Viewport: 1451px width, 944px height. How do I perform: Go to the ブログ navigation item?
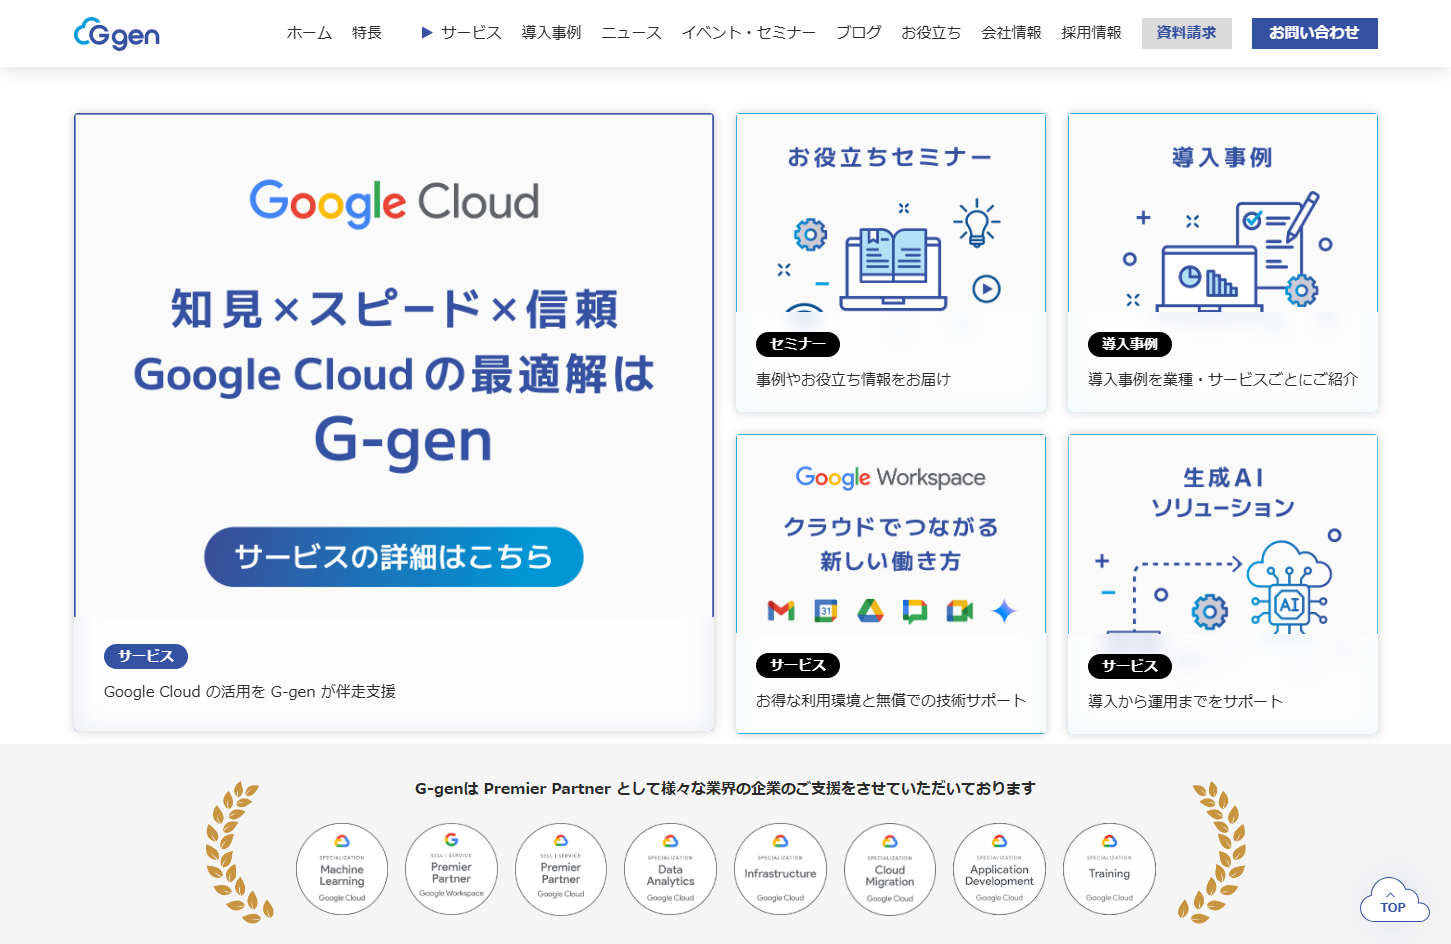point(858,33)
